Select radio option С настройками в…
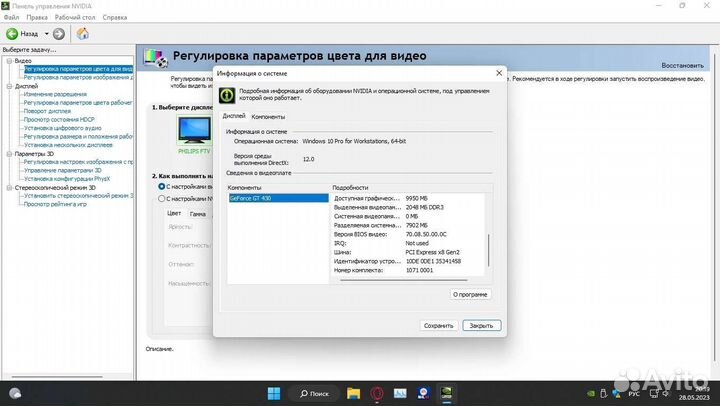 161,186
